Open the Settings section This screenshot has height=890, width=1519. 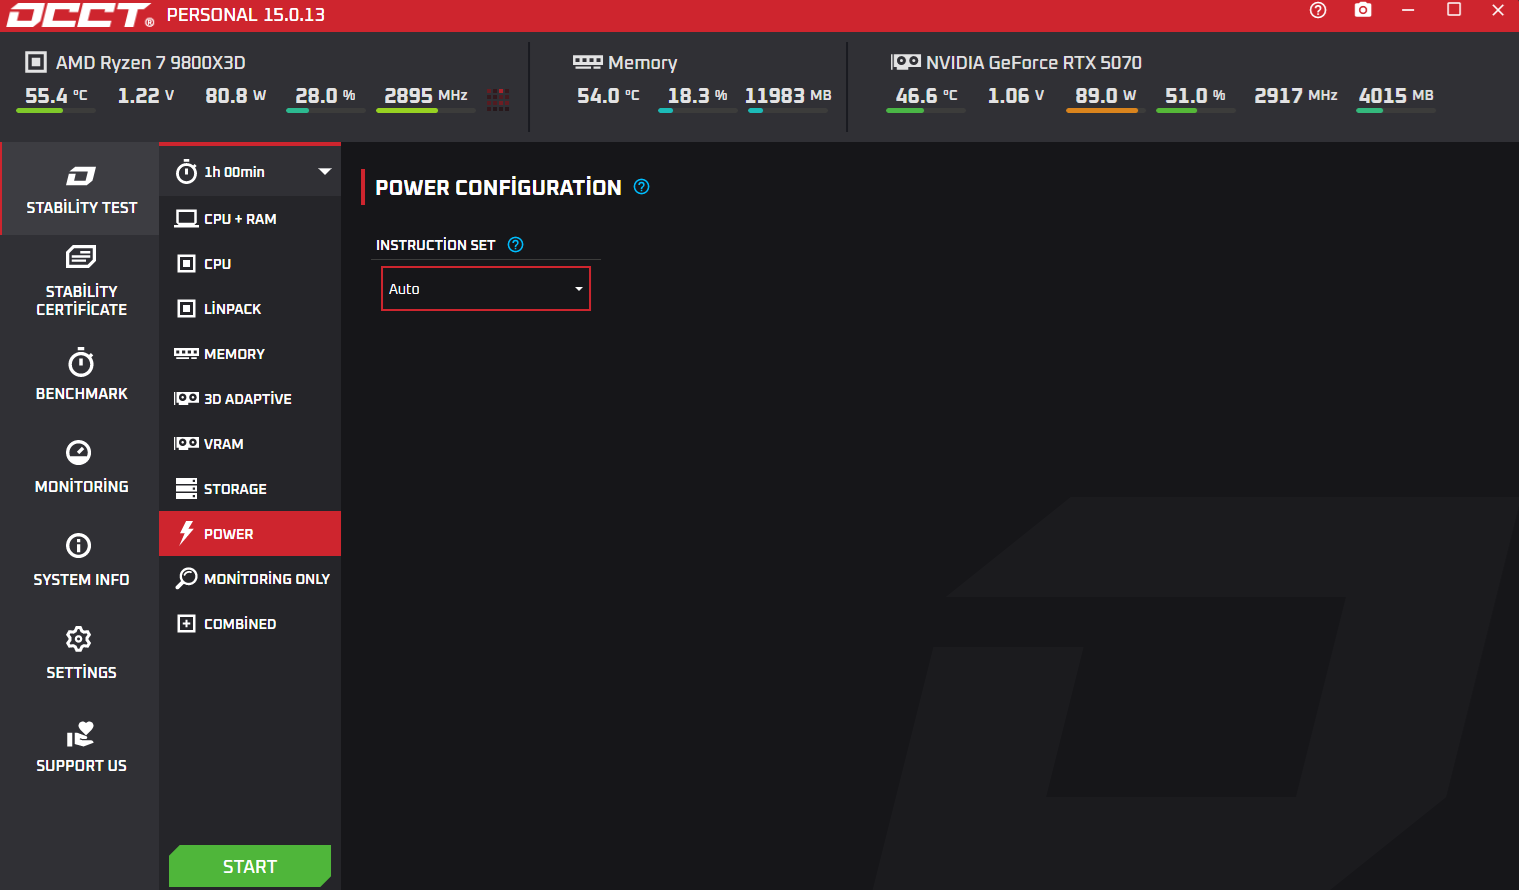[x=81, y=654]
